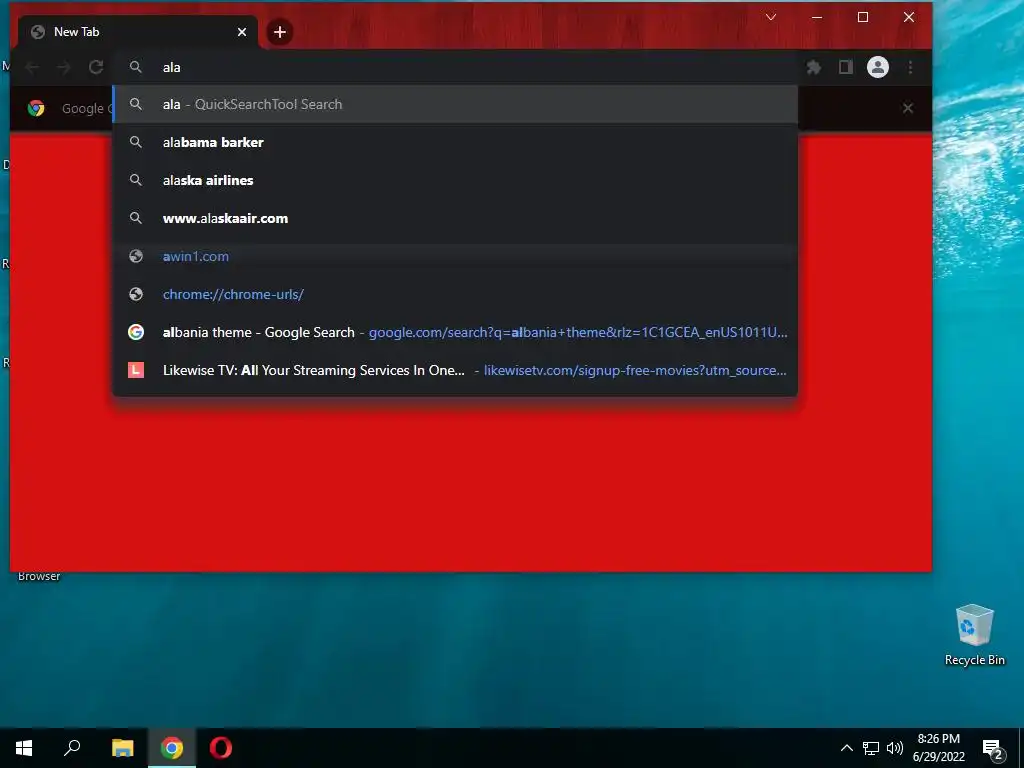Open the network tray icon

871,748
